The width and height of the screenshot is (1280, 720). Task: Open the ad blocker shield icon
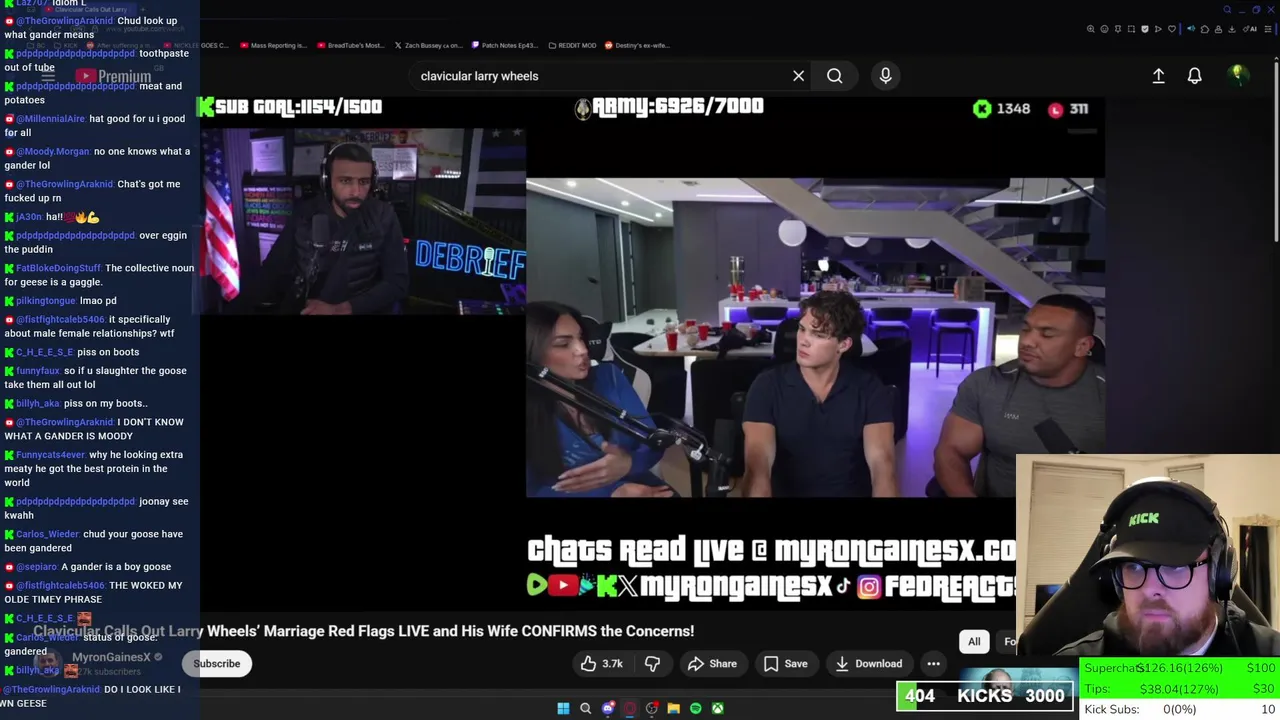(1145, 29)
